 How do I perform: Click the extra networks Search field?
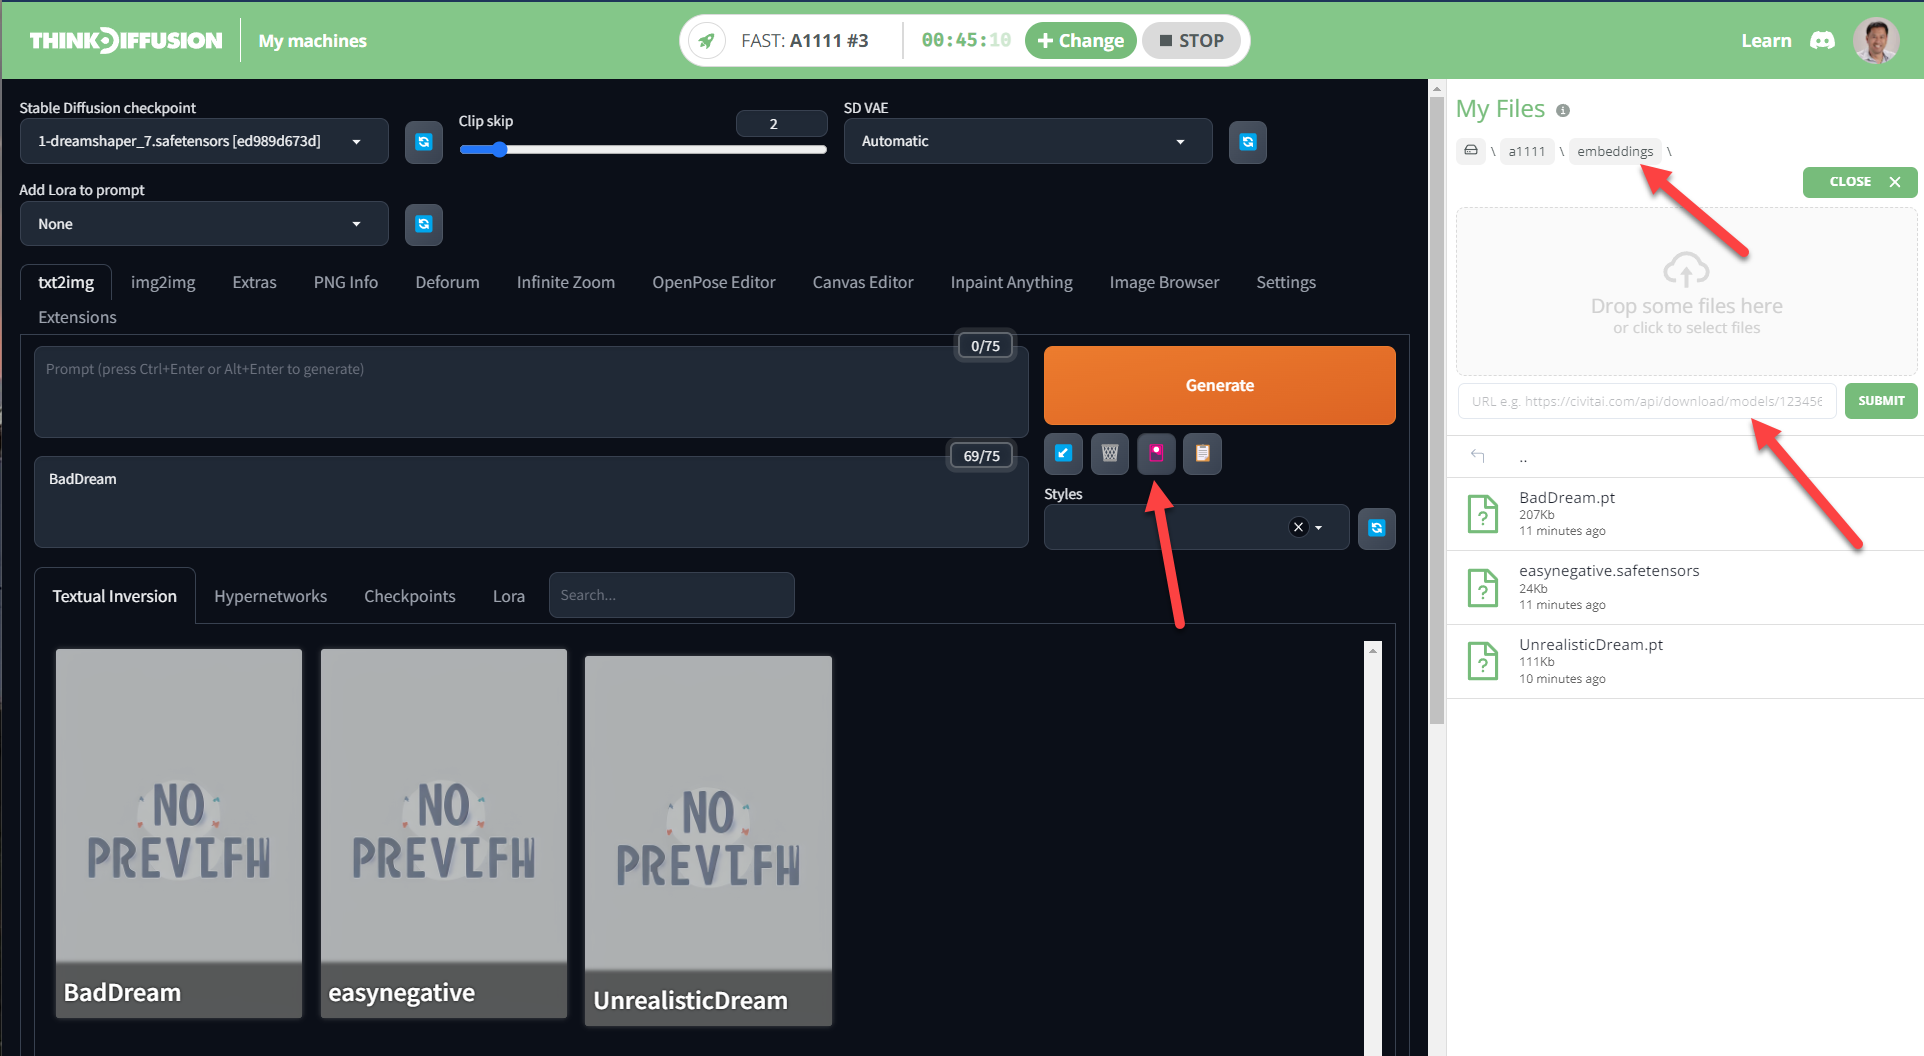pyautogui.click(x=672, y=595)
